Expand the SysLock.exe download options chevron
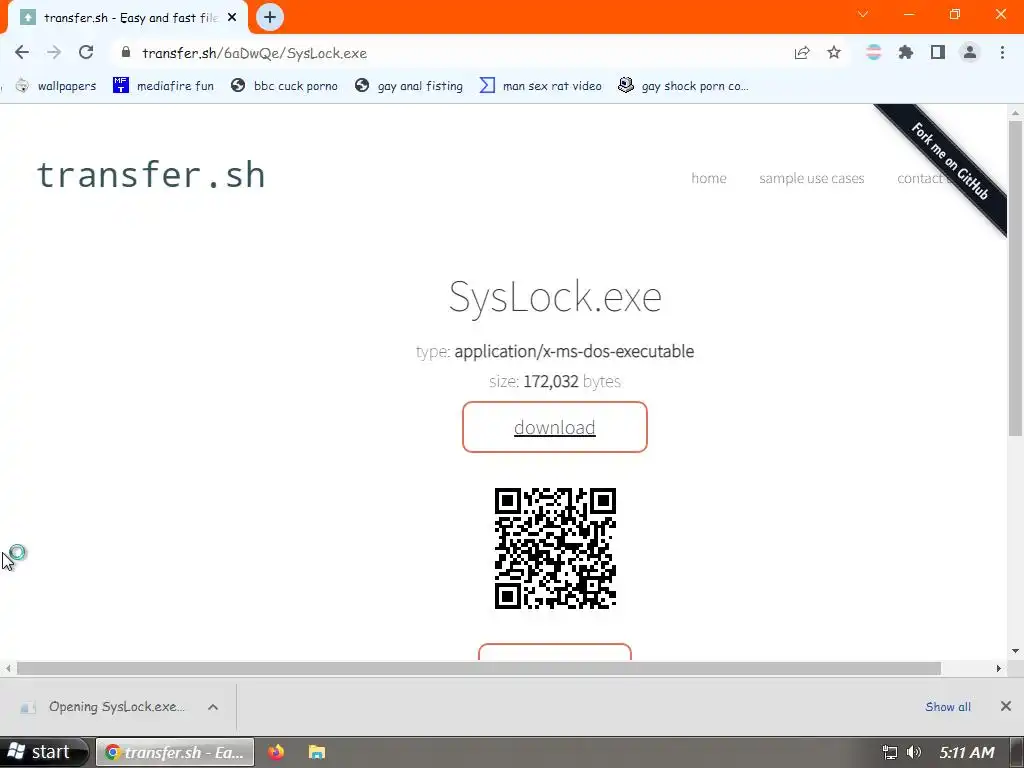The height and width of the screenshot is (768, 1024). (x=213, y=707)
